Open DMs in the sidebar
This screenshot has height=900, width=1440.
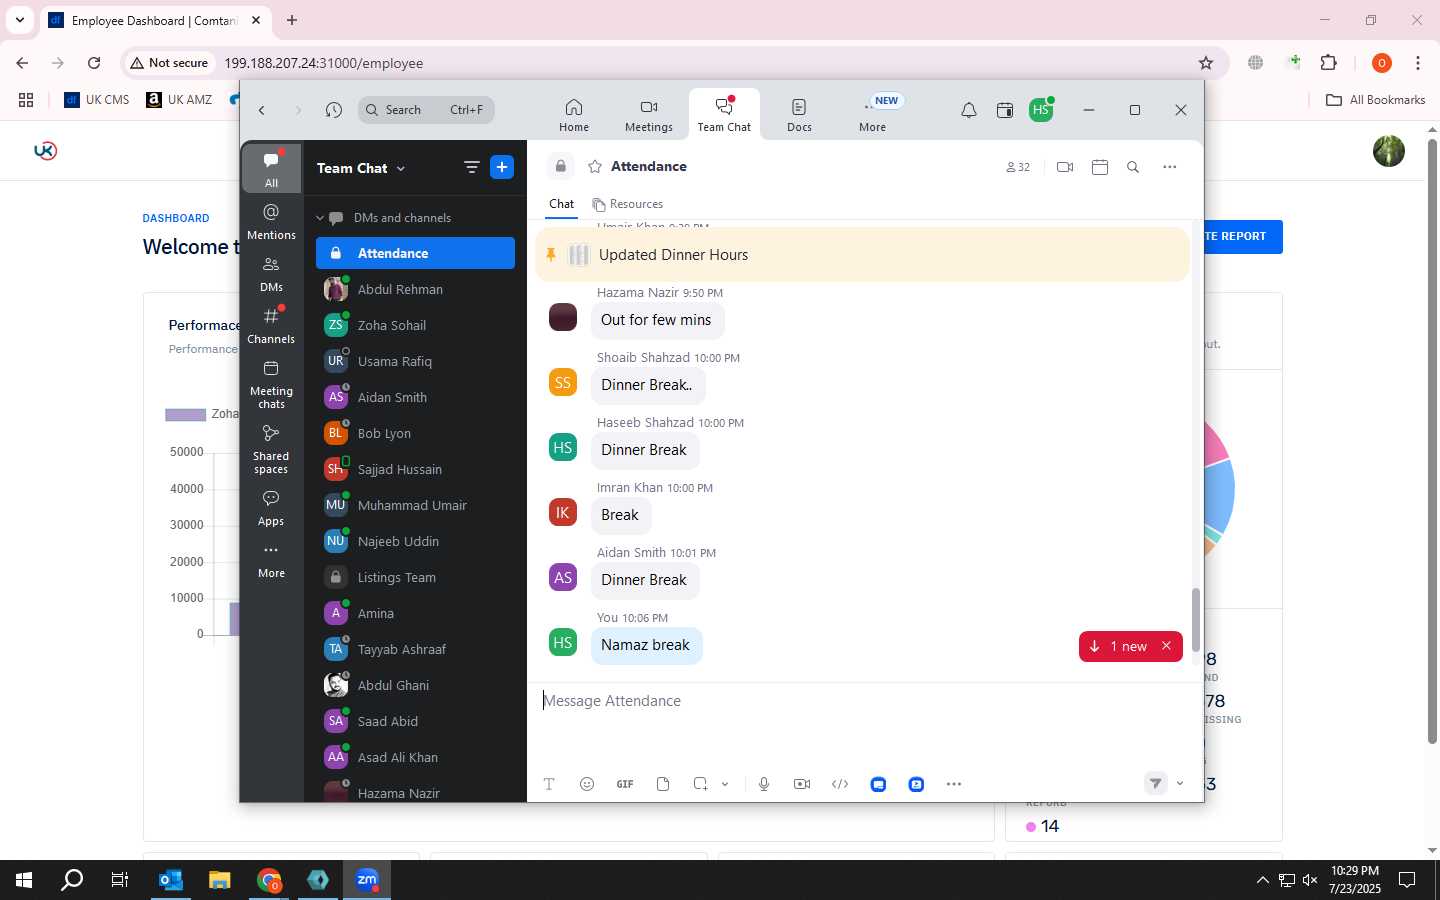coord(271,274)
